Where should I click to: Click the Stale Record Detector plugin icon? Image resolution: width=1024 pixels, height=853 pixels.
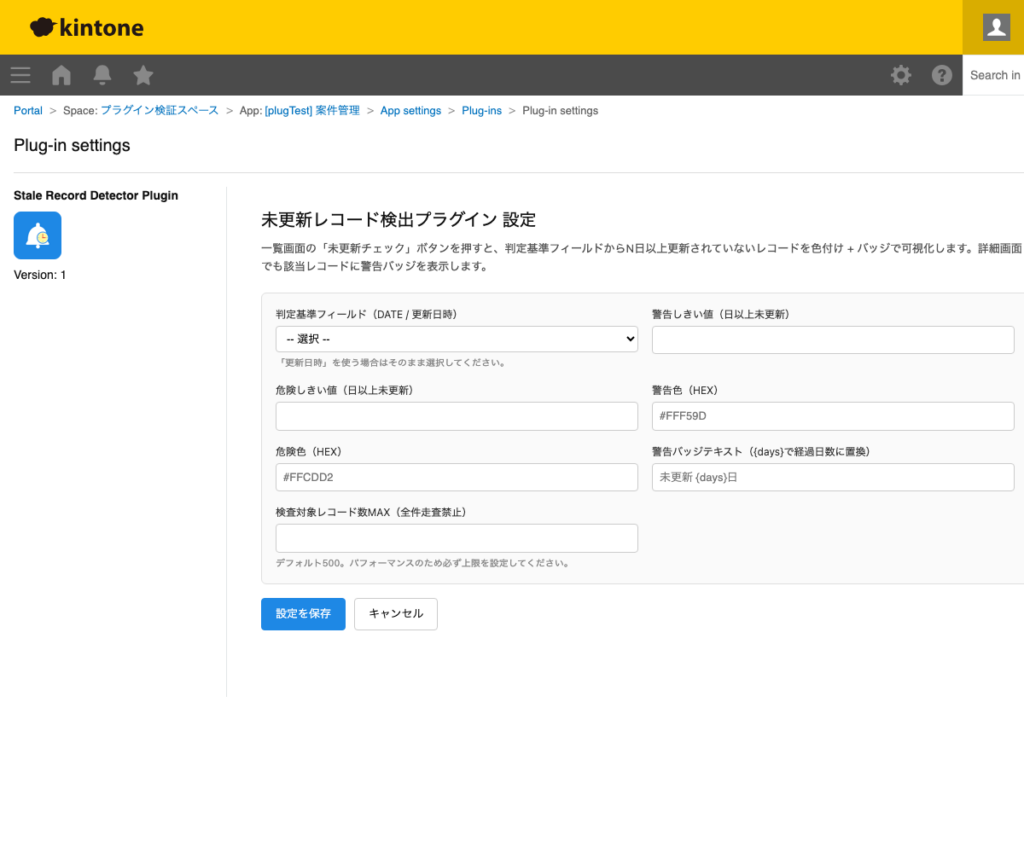click(37, 235)
